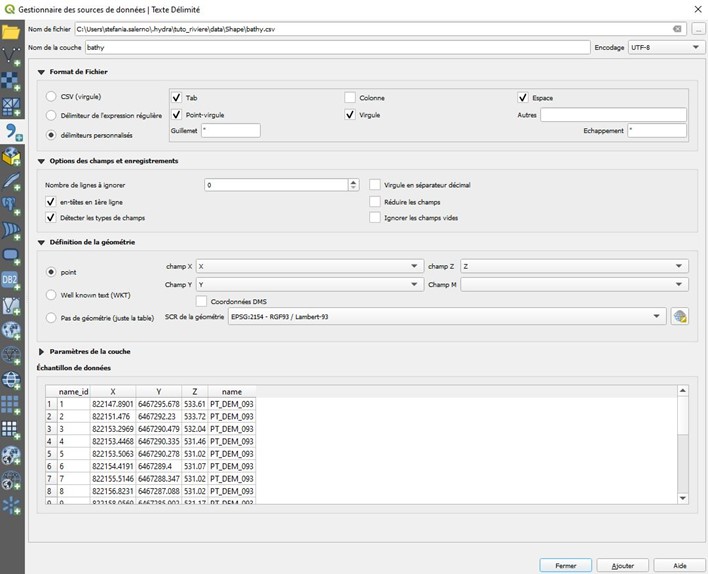Select the Vector Tile source icon
The height and width of the screenshot is (574, 708).
[x=11, y=430]
